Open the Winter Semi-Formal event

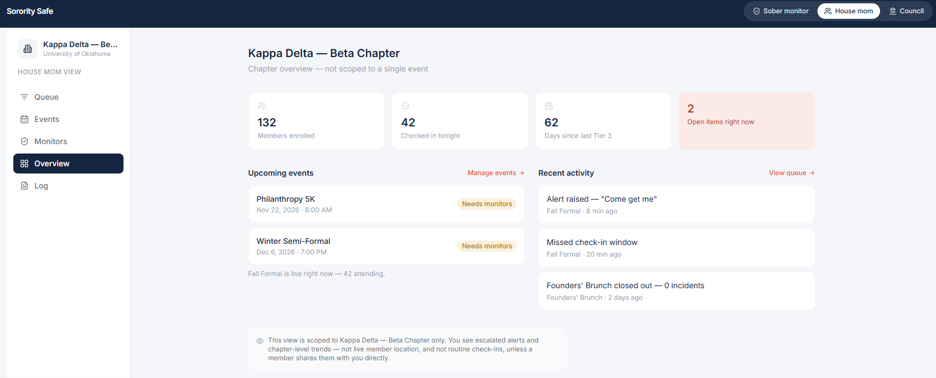click(386, 246)
